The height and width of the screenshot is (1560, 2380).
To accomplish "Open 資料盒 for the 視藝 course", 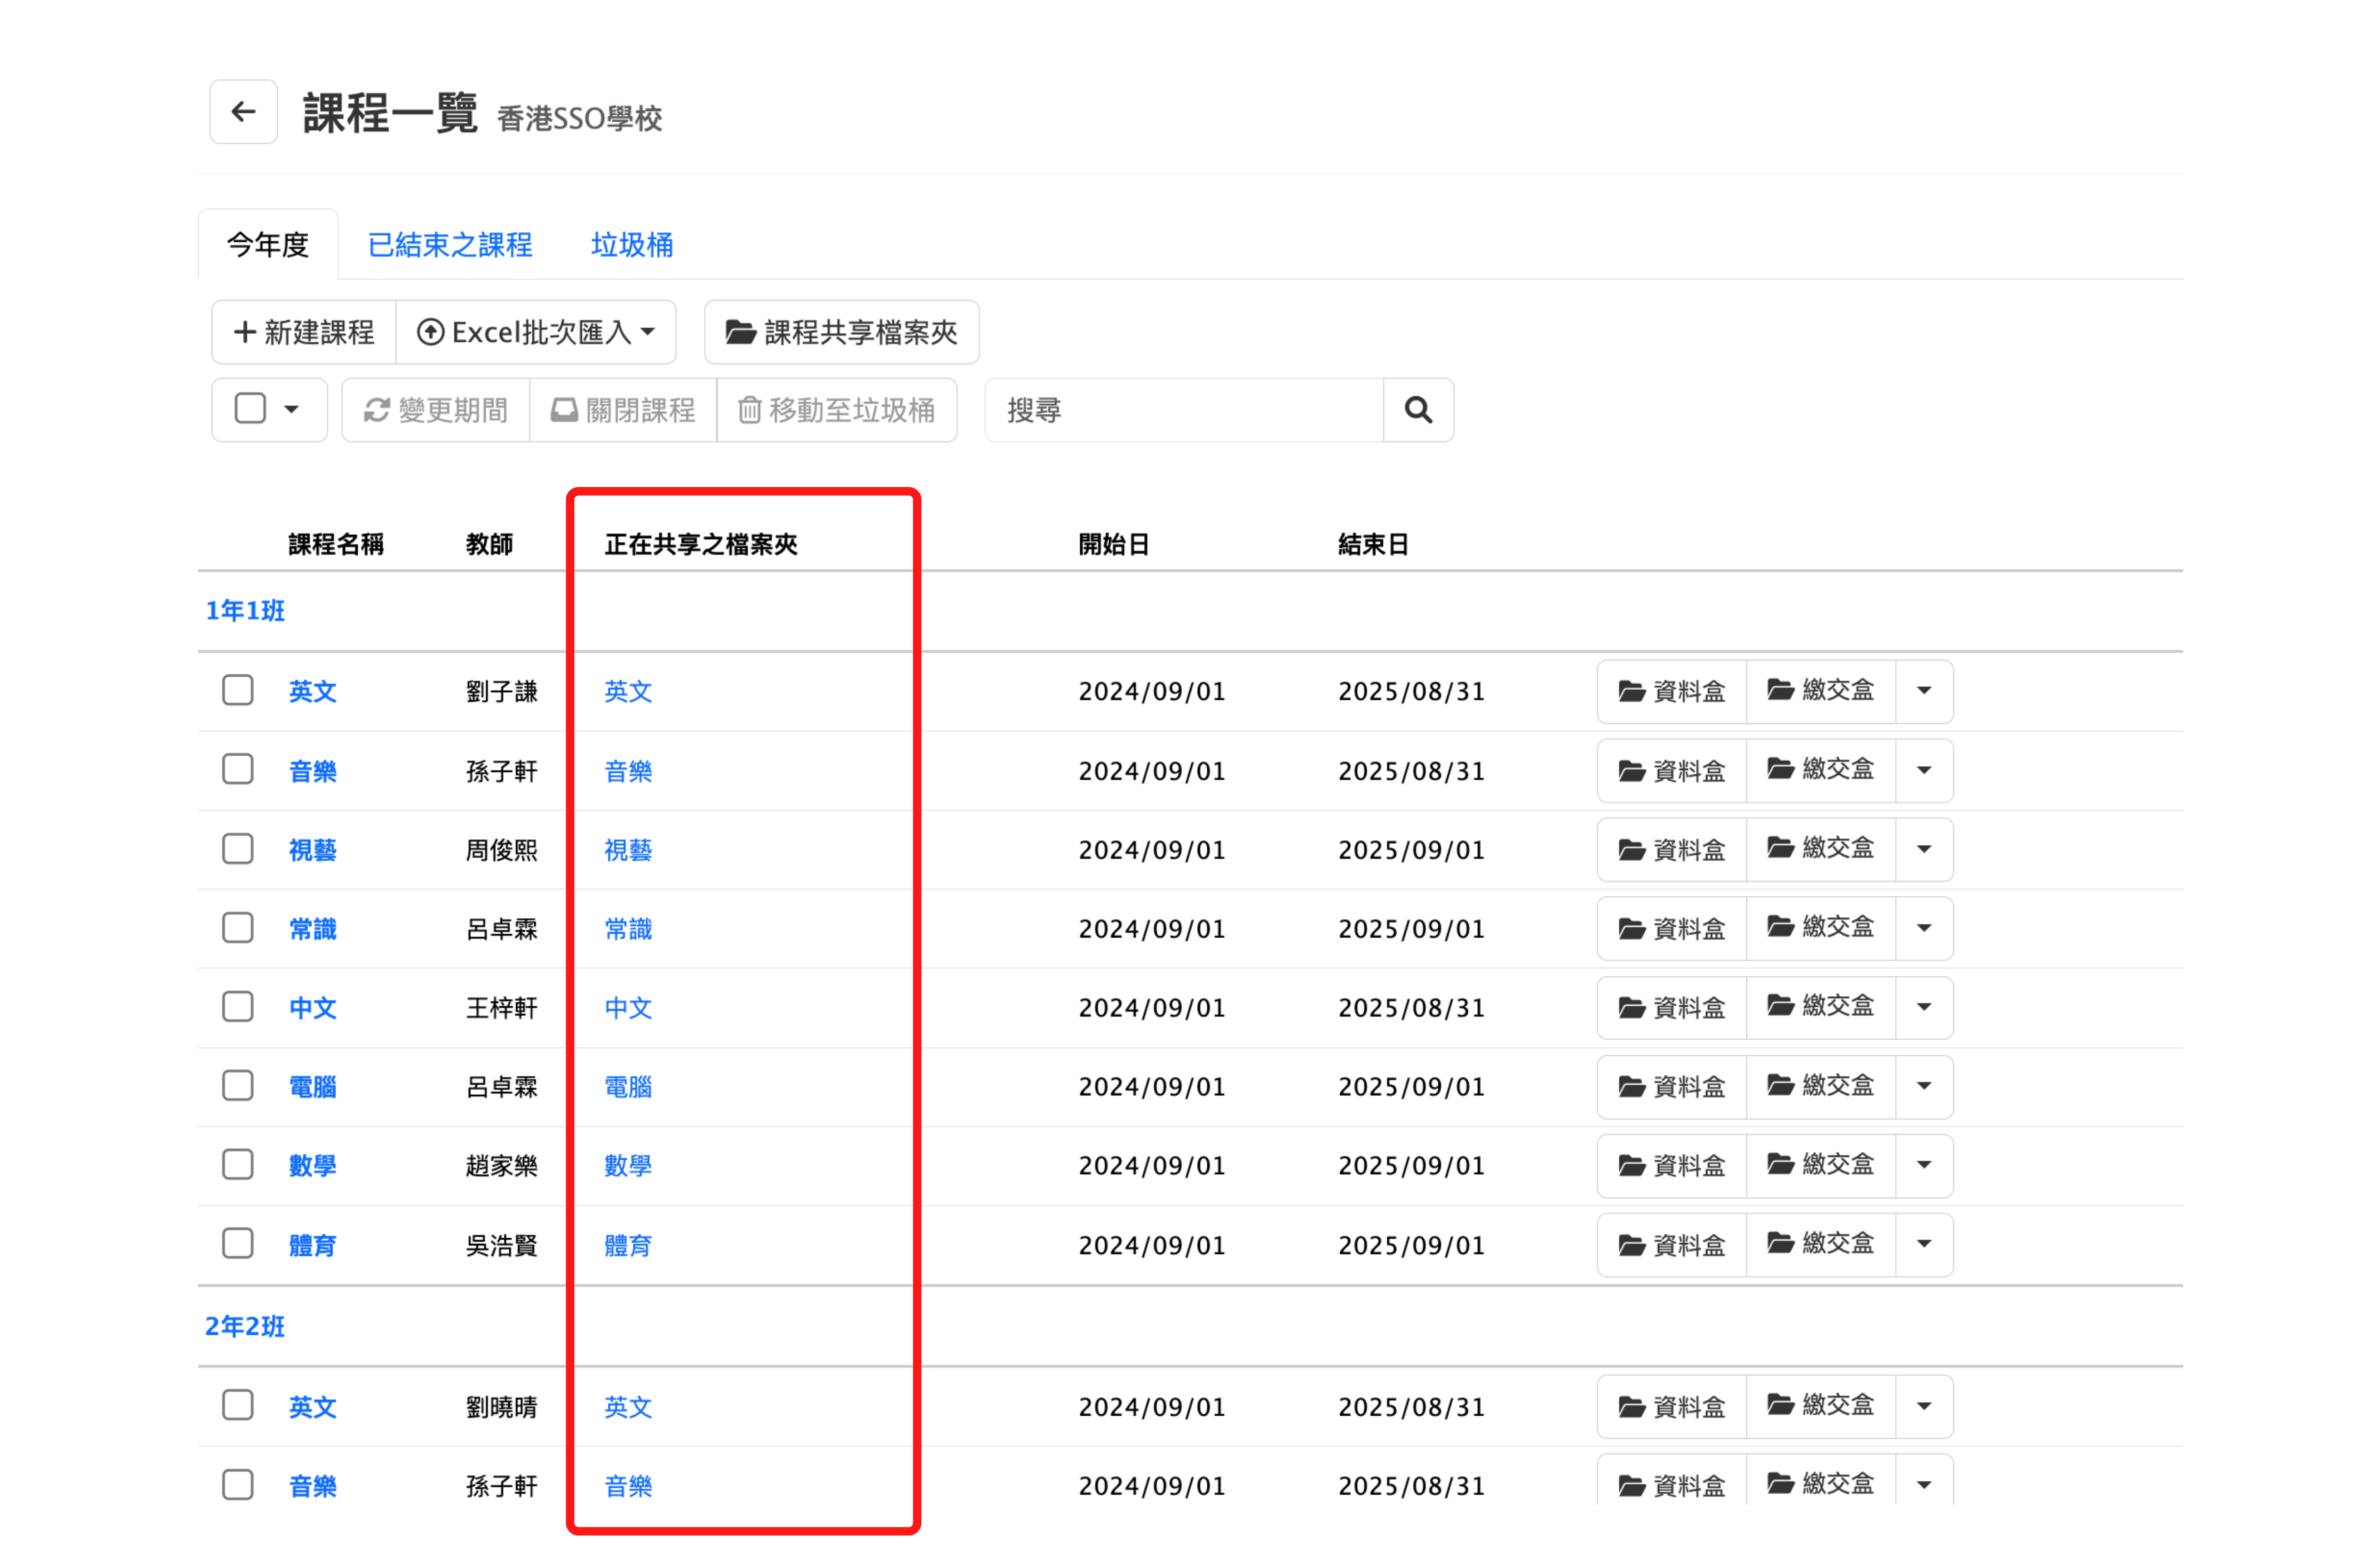I will [1671, 850].
